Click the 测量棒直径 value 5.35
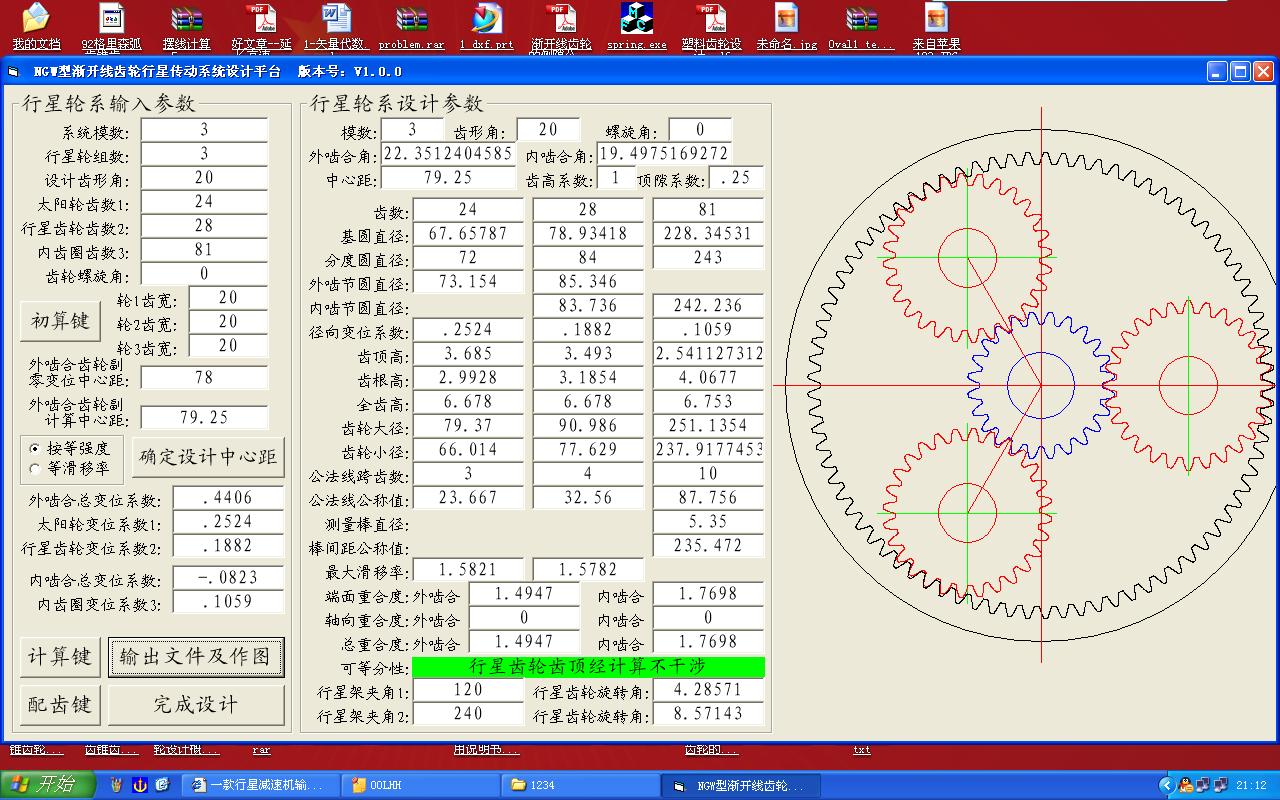This screenshot has width=1280, height=800. (x=709, y=521)
